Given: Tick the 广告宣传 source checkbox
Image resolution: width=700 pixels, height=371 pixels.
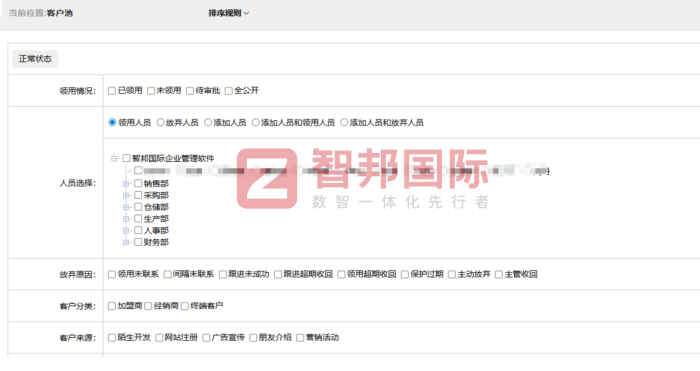Looking at the screenshot, I should click(206, 338).
